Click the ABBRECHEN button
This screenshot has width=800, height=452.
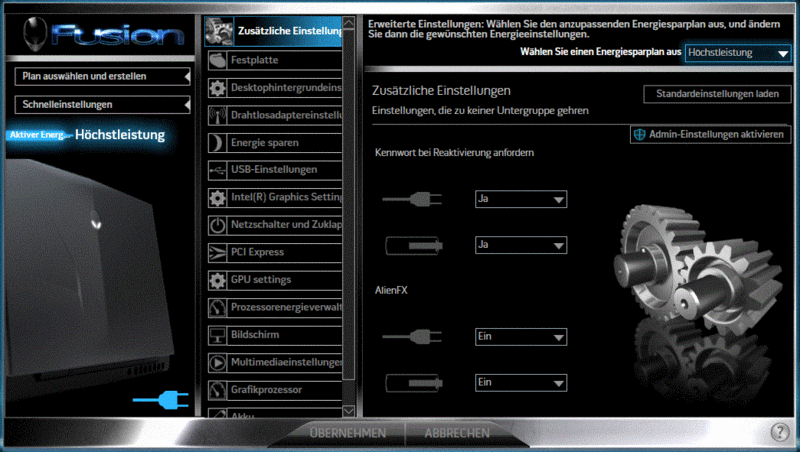(x=457, y=433)
